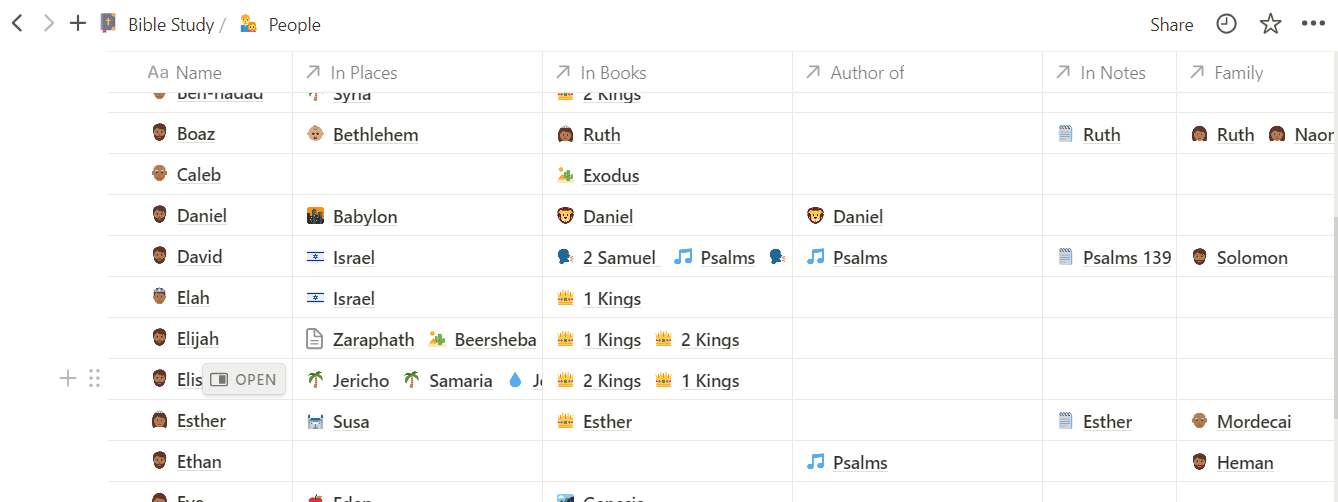Open page history clock icon
1338x502 pixels.
1227,24
